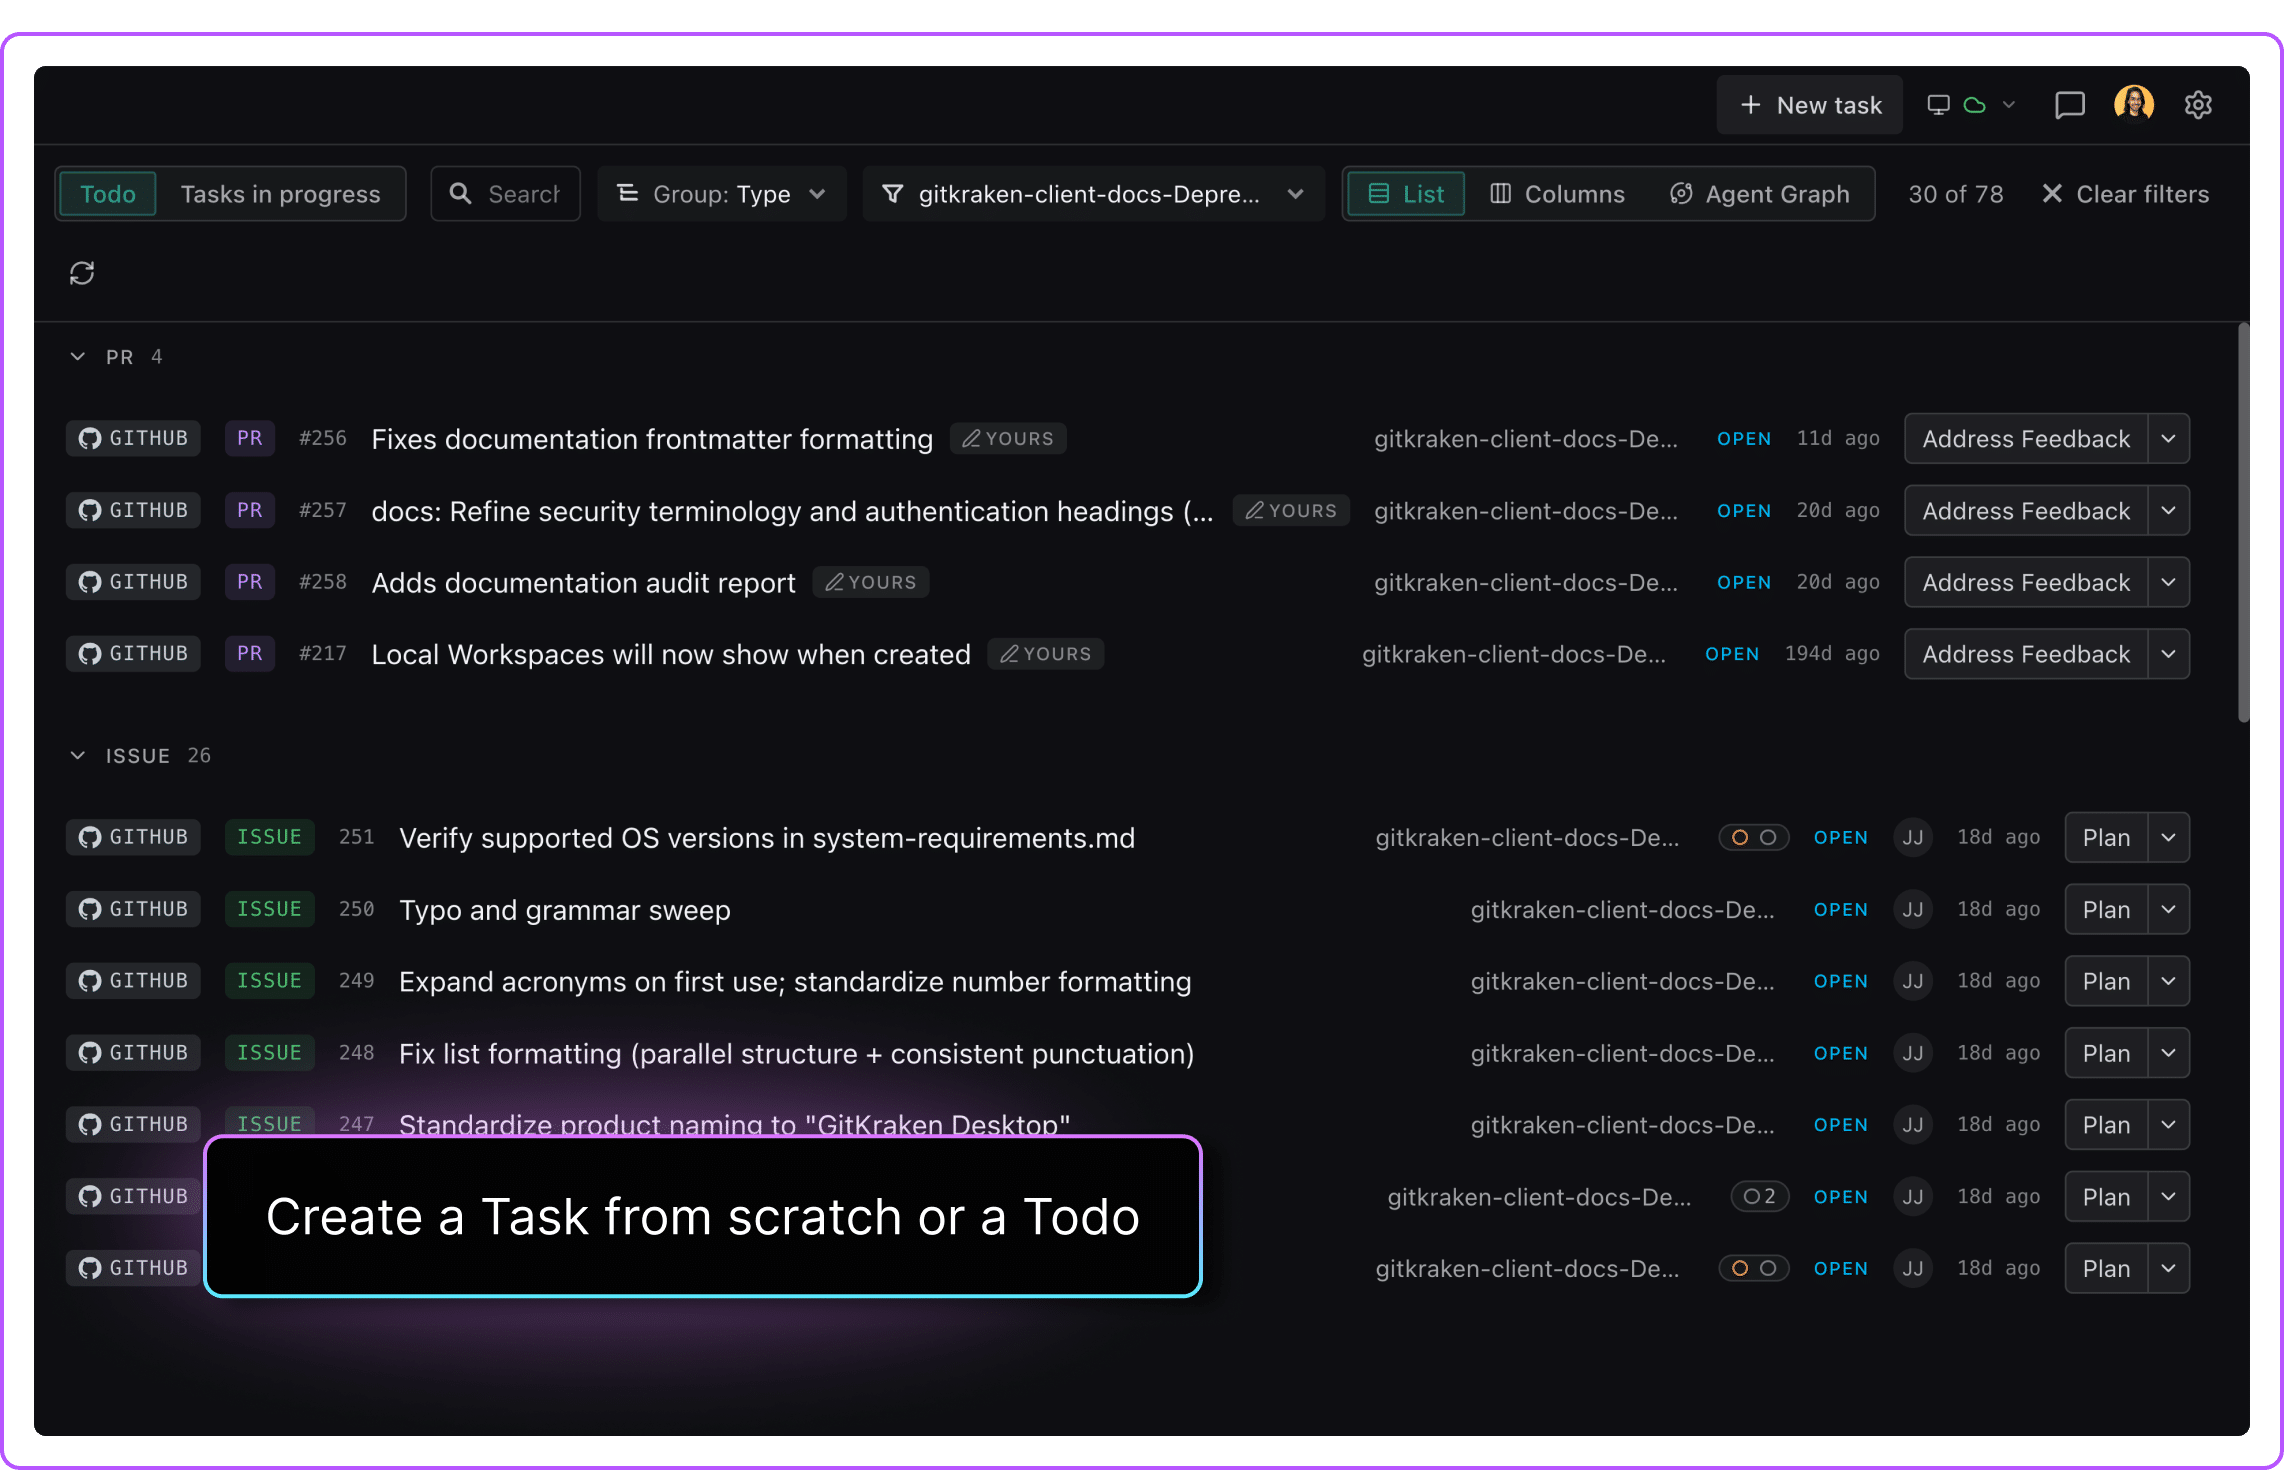The image size is (2284, 1470).
Task: Open 'docs: Refine security terminology' PR
Action: pyautogui.click(x=792, y=511)
